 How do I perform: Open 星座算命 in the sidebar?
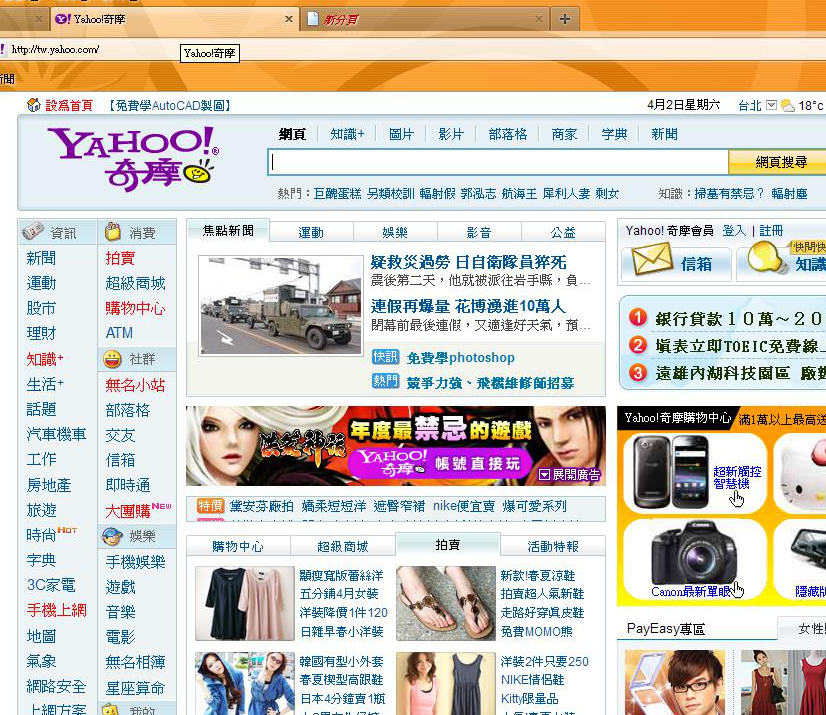click(135, 688)
